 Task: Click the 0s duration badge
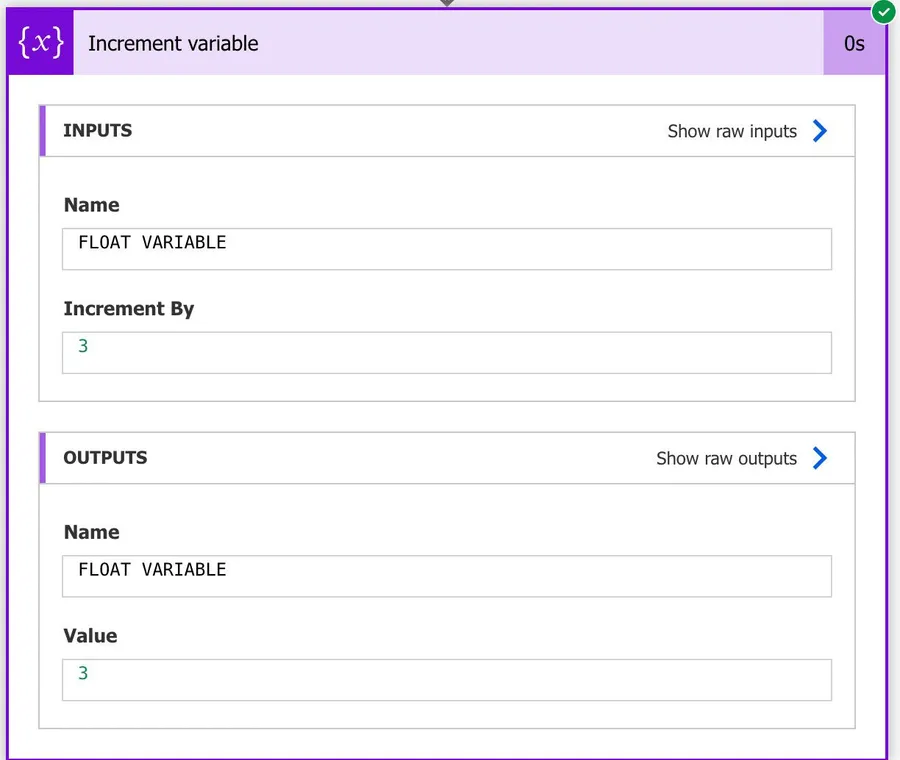[854, 43]
